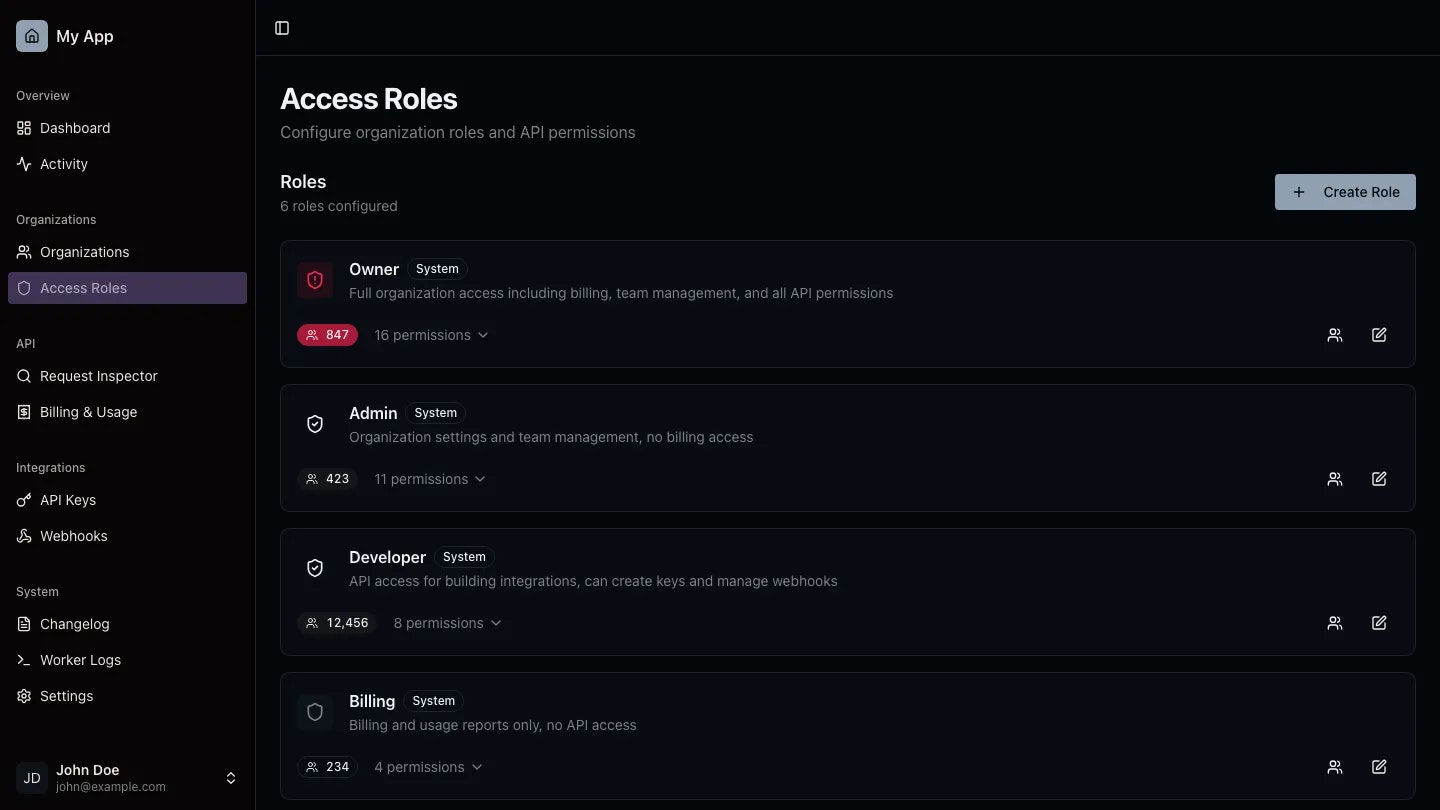Select the sidebar collapse icon at top
This screenshot has height=810, width=1440.
tap(281, 28)
